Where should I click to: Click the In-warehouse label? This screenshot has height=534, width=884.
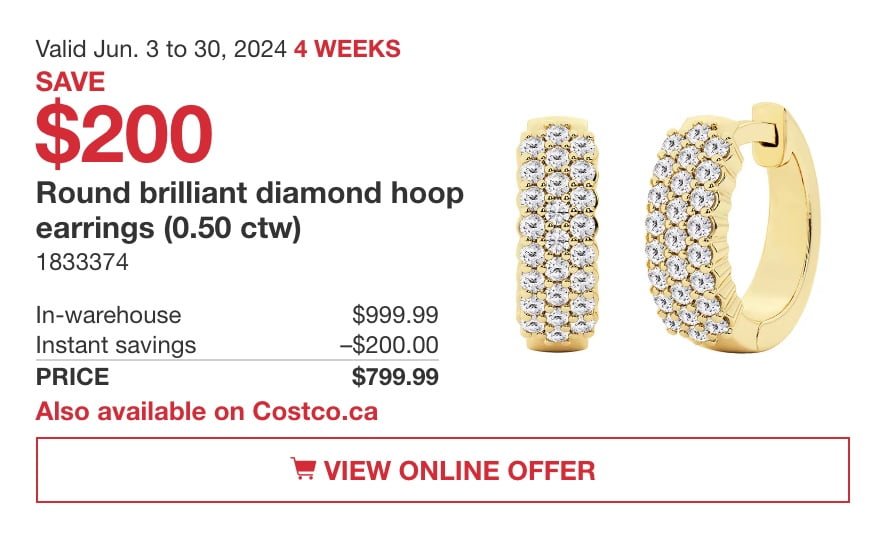pyautogui.click(x=108, y=315)
